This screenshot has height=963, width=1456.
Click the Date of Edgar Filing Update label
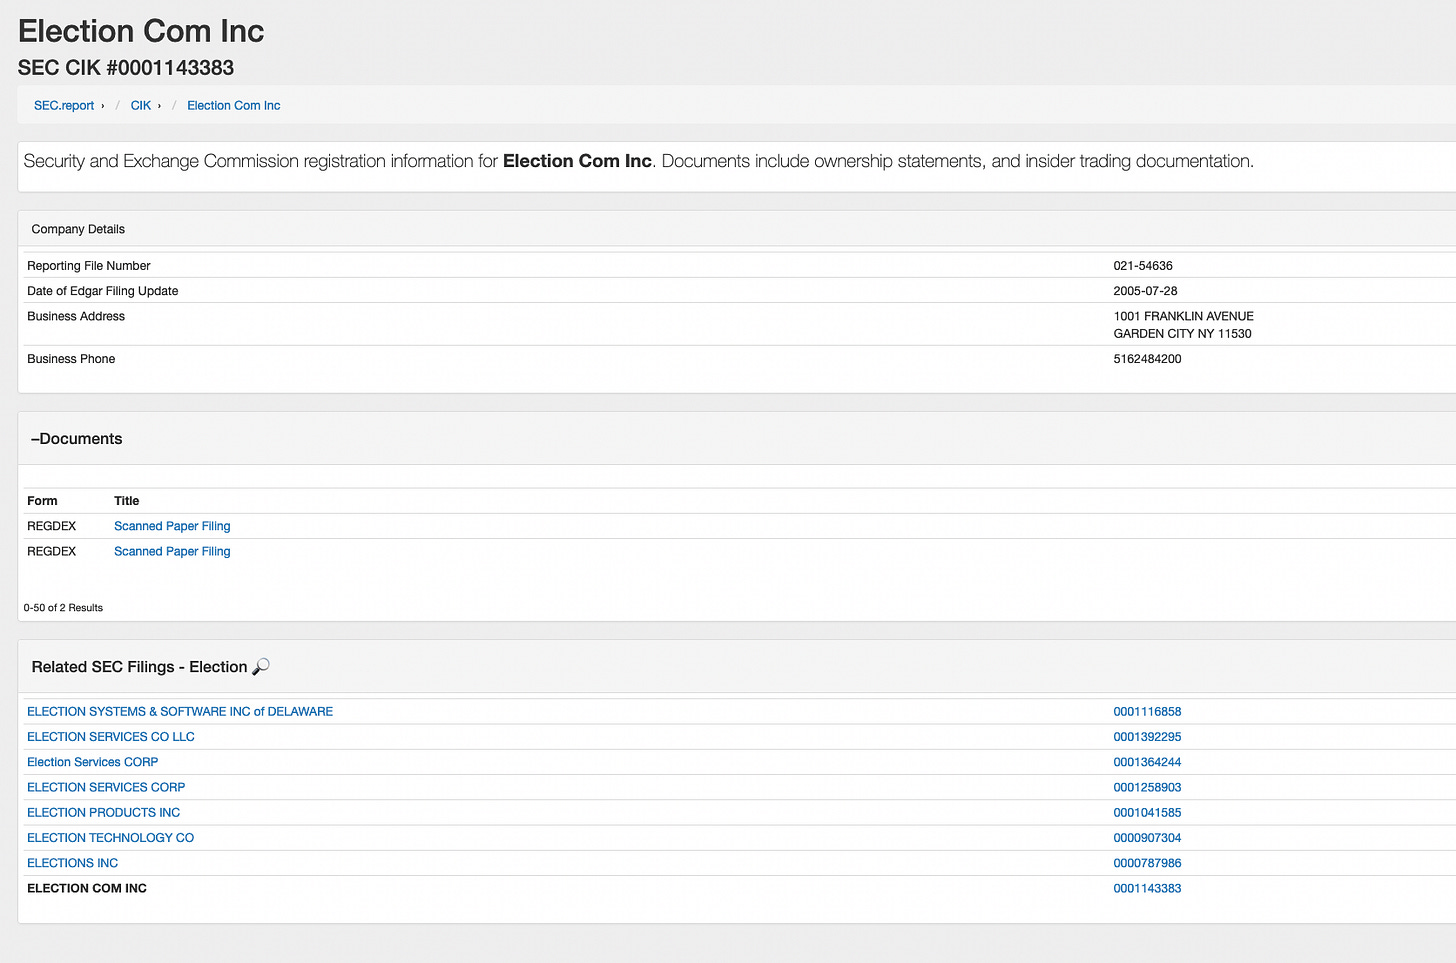pos(103,291)
